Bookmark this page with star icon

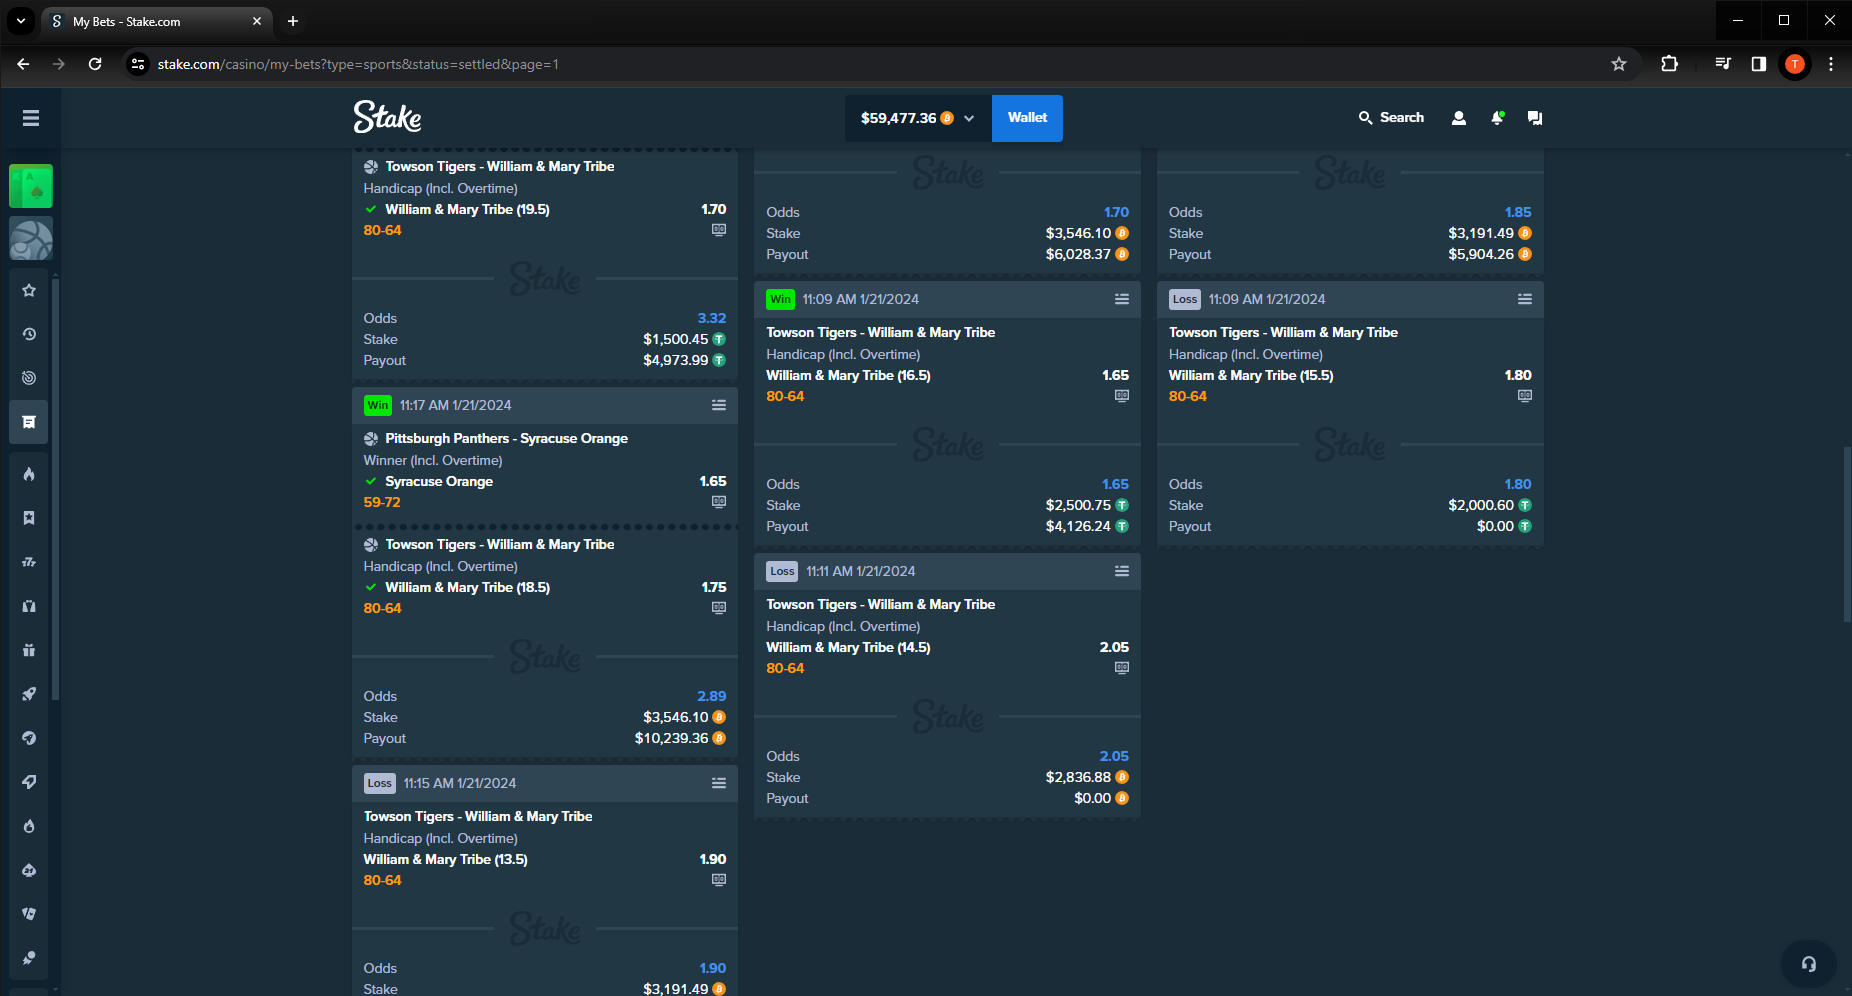coord(1619,64)
